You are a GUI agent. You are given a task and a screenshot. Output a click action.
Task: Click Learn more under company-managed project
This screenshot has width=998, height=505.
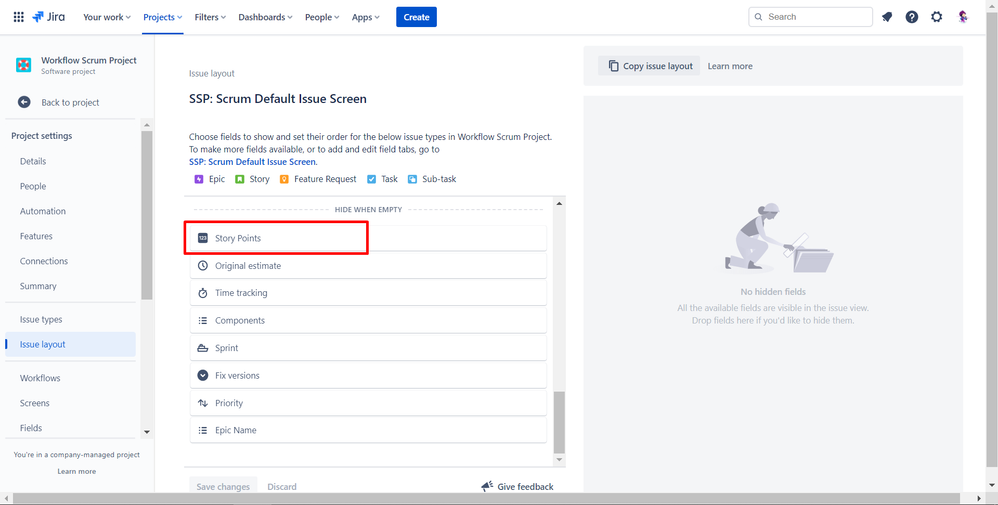point(76,471)
